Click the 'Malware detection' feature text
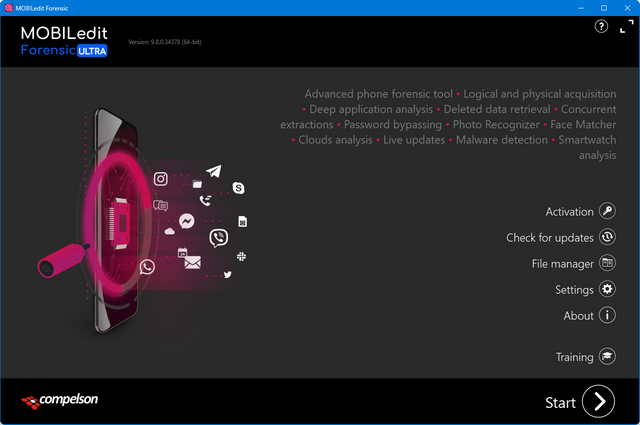Image resolution: width=640 pixels, height=425 pixels. [502, 140]
